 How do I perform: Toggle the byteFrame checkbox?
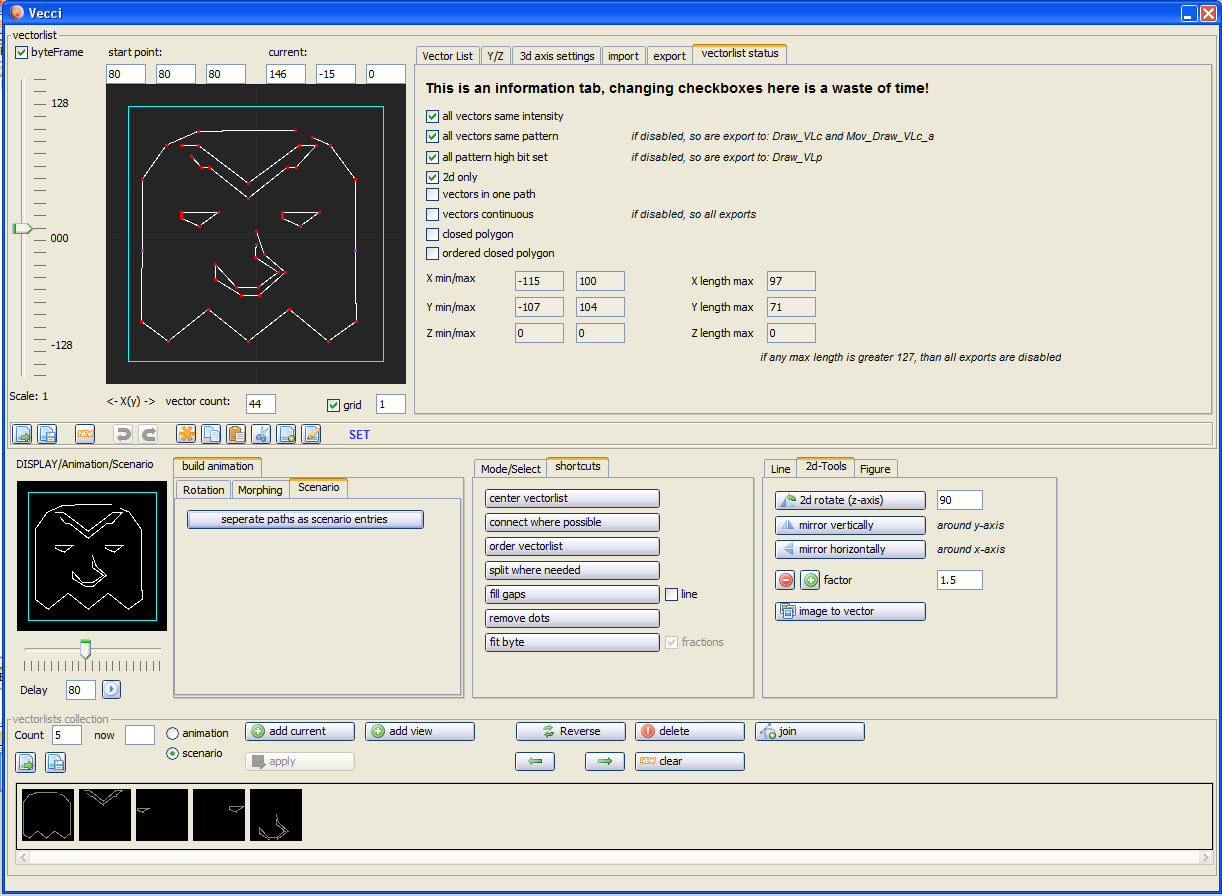click(22, 52)
